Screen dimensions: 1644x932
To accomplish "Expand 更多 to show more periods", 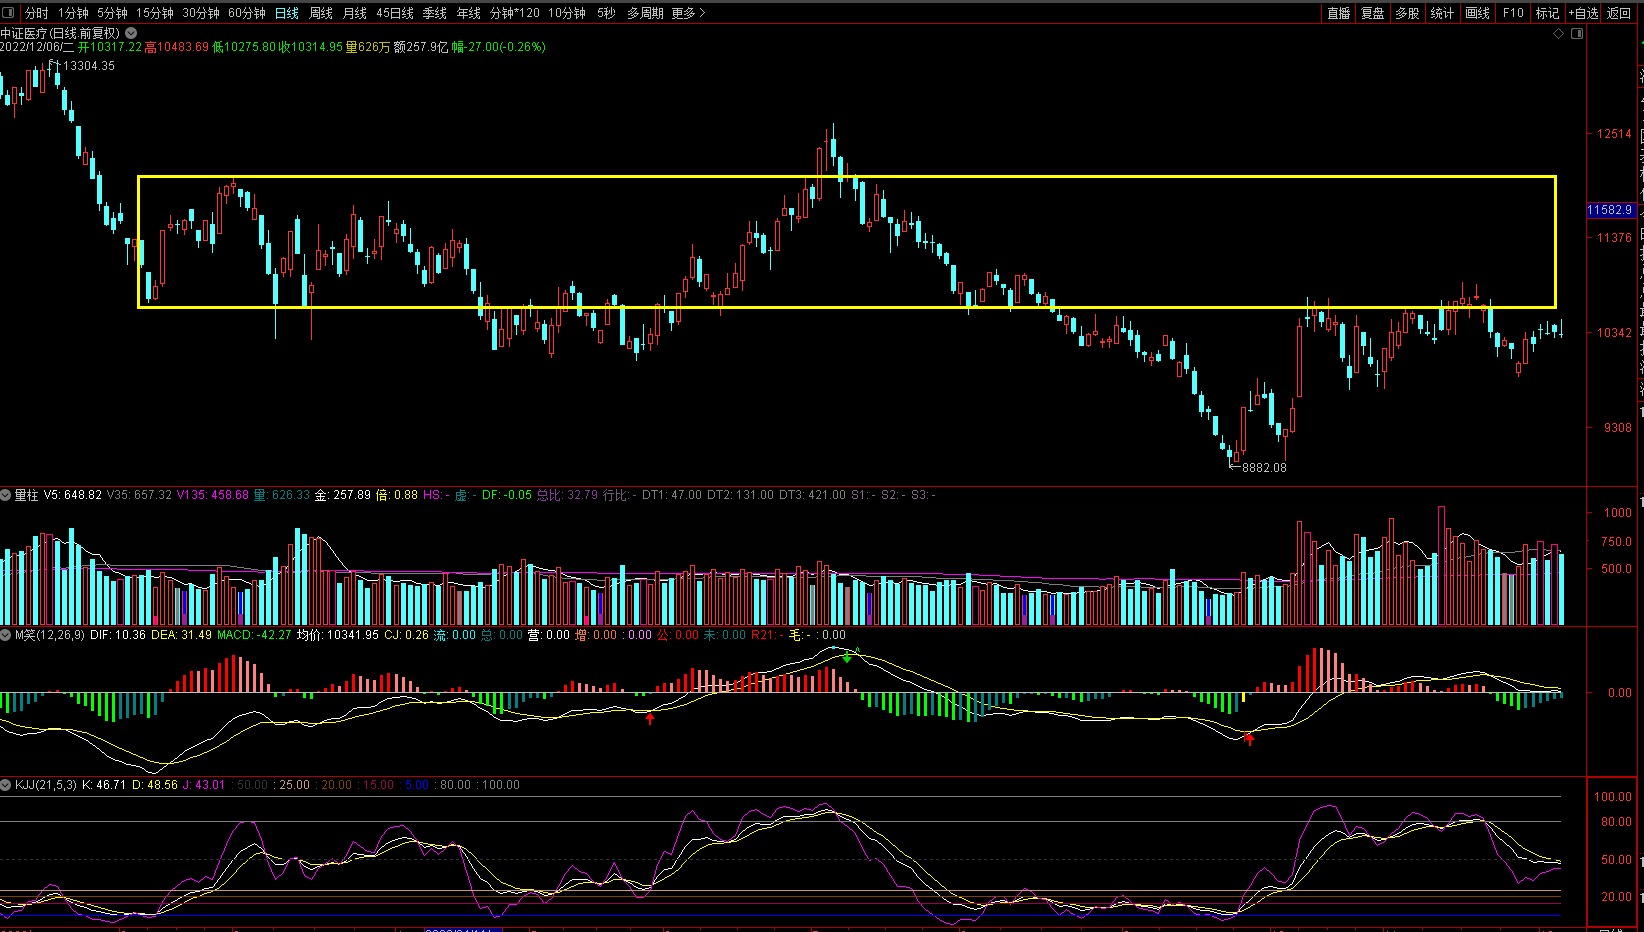I will click(688, 13).
